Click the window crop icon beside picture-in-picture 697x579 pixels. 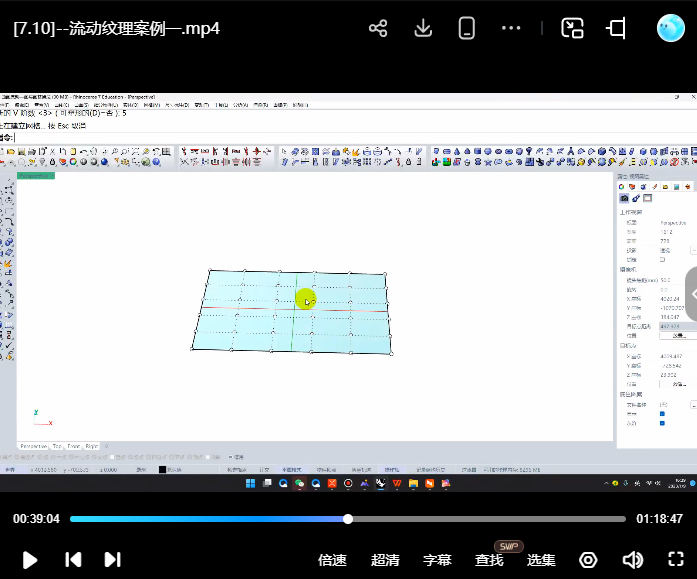[617, 28]
